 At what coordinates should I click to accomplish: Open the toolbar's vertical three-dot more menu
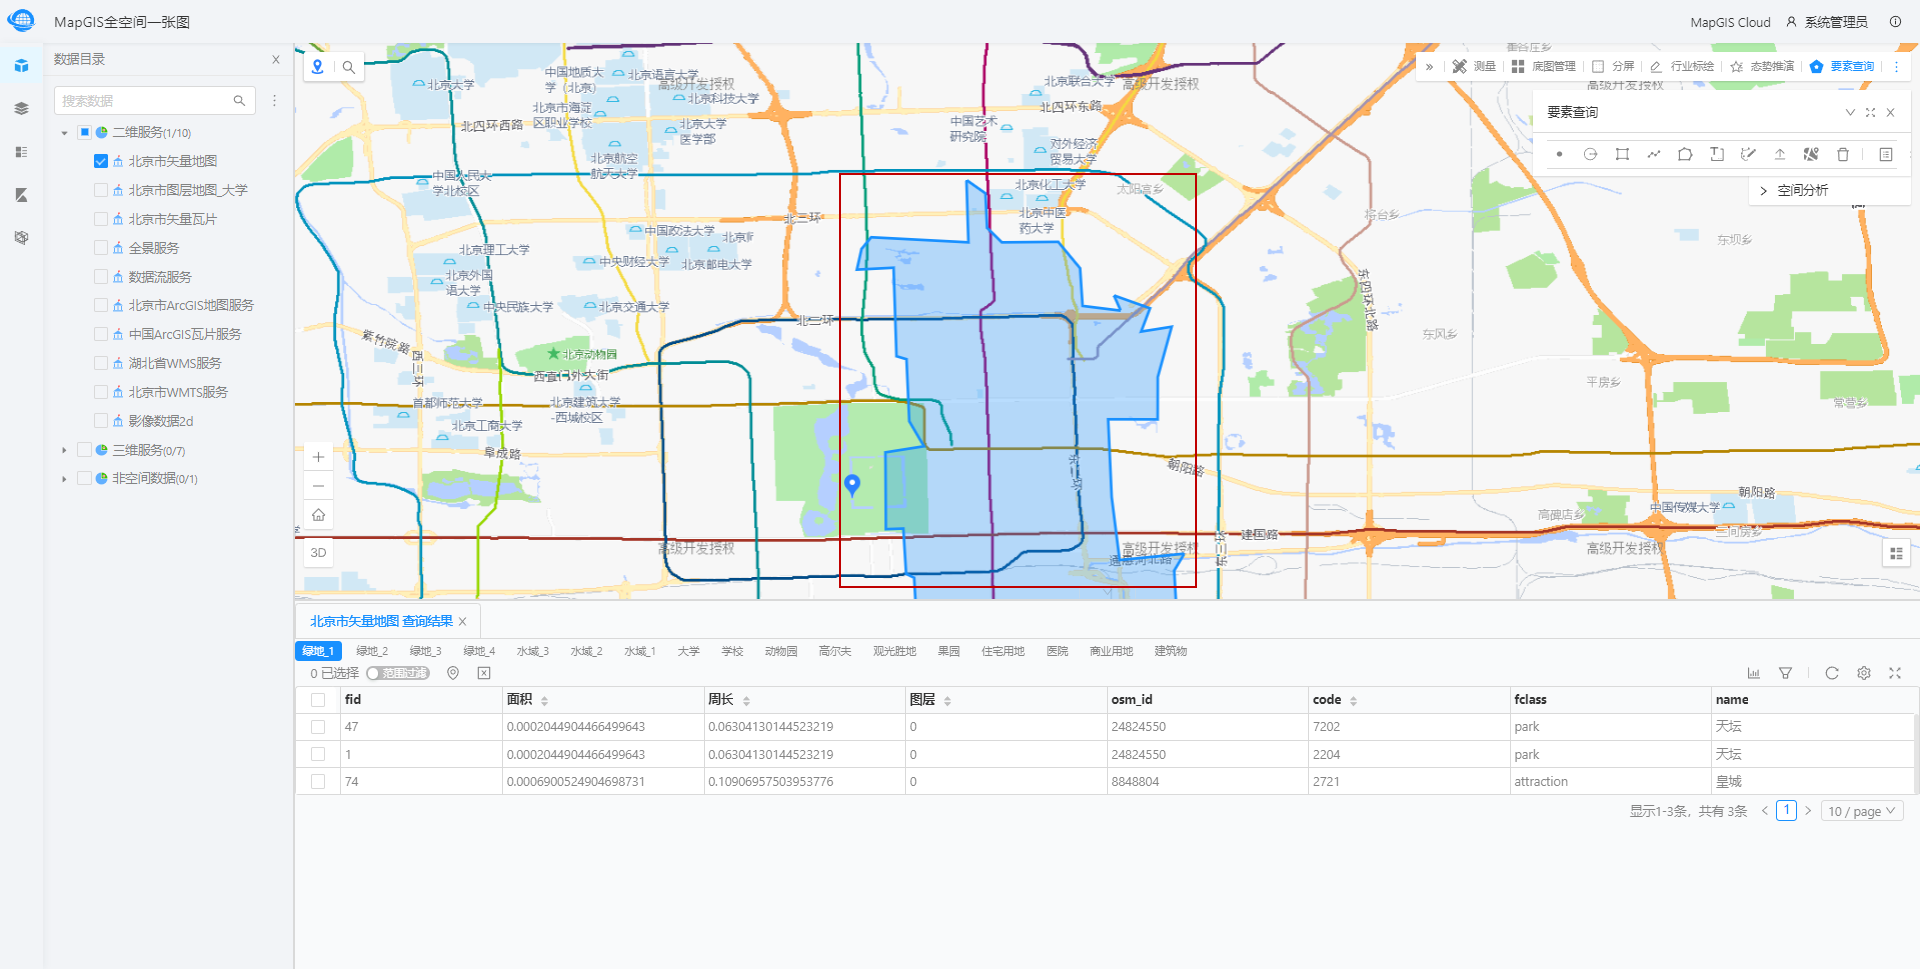pos(1897,66)
